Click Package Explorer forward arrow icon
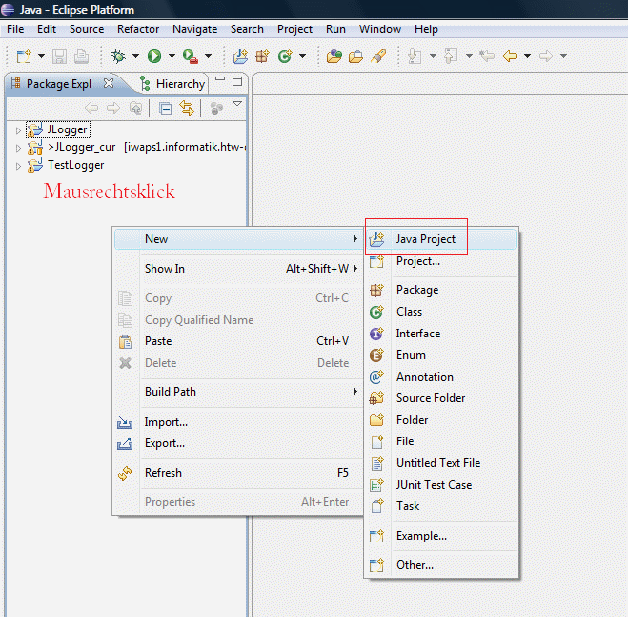Viewport: 628px width, 617px height. coord(113,108)
